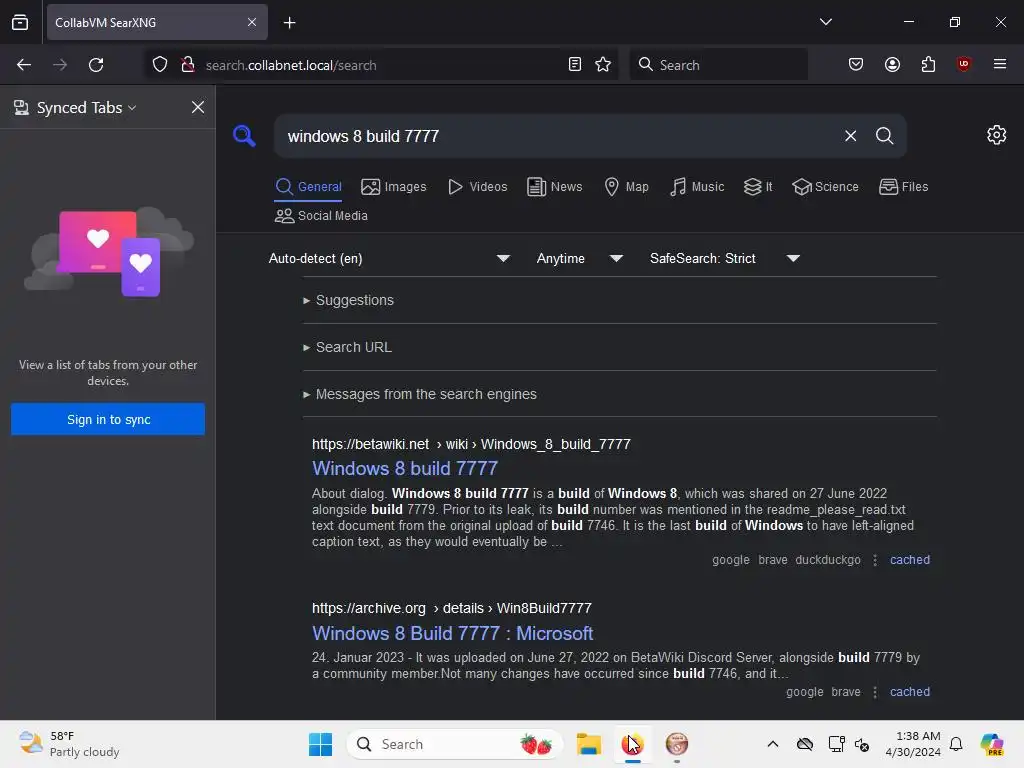
Task: Click 'duckduckgo' engine label on first result
Action: (827, 560)
